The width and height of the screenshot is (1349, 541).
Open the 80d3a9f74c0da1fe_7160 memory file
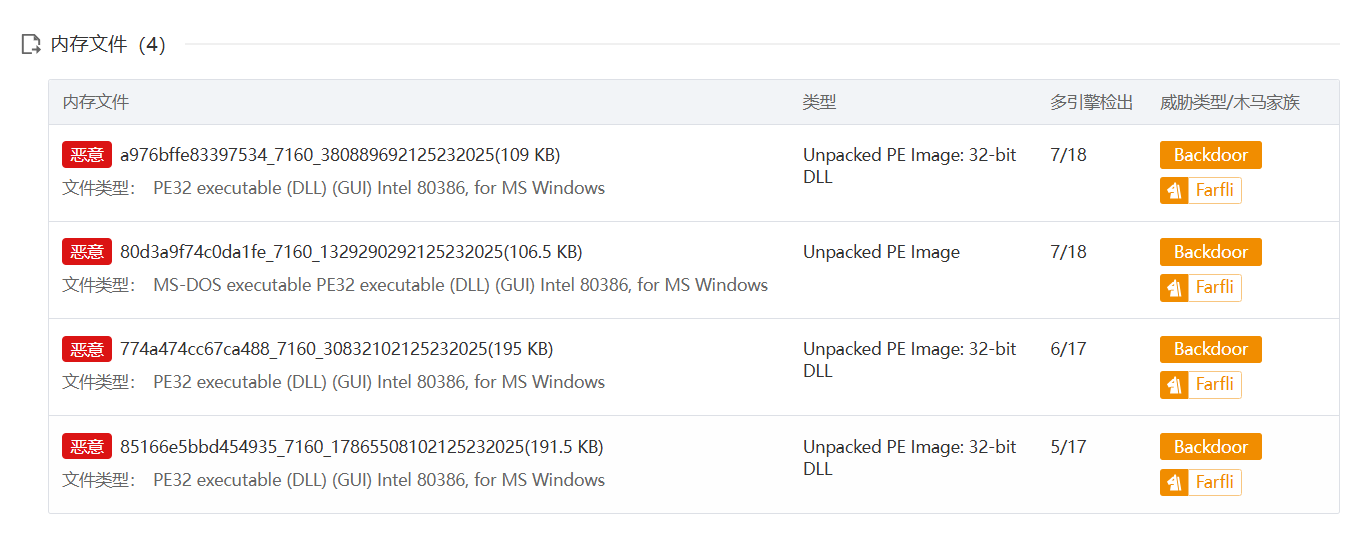tap(351, 252)
